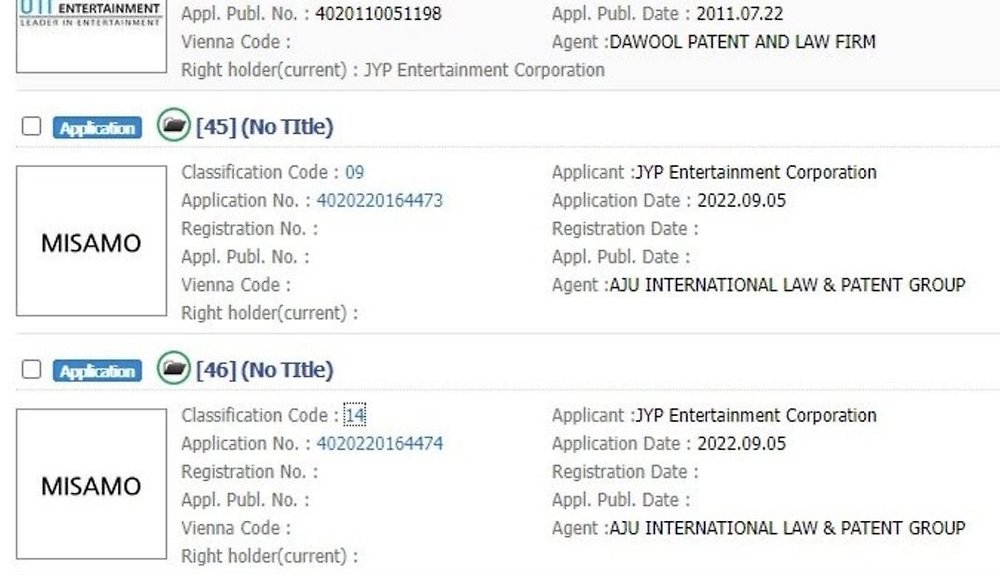Click the Application badge on entry 46

(x=97, y=371)
